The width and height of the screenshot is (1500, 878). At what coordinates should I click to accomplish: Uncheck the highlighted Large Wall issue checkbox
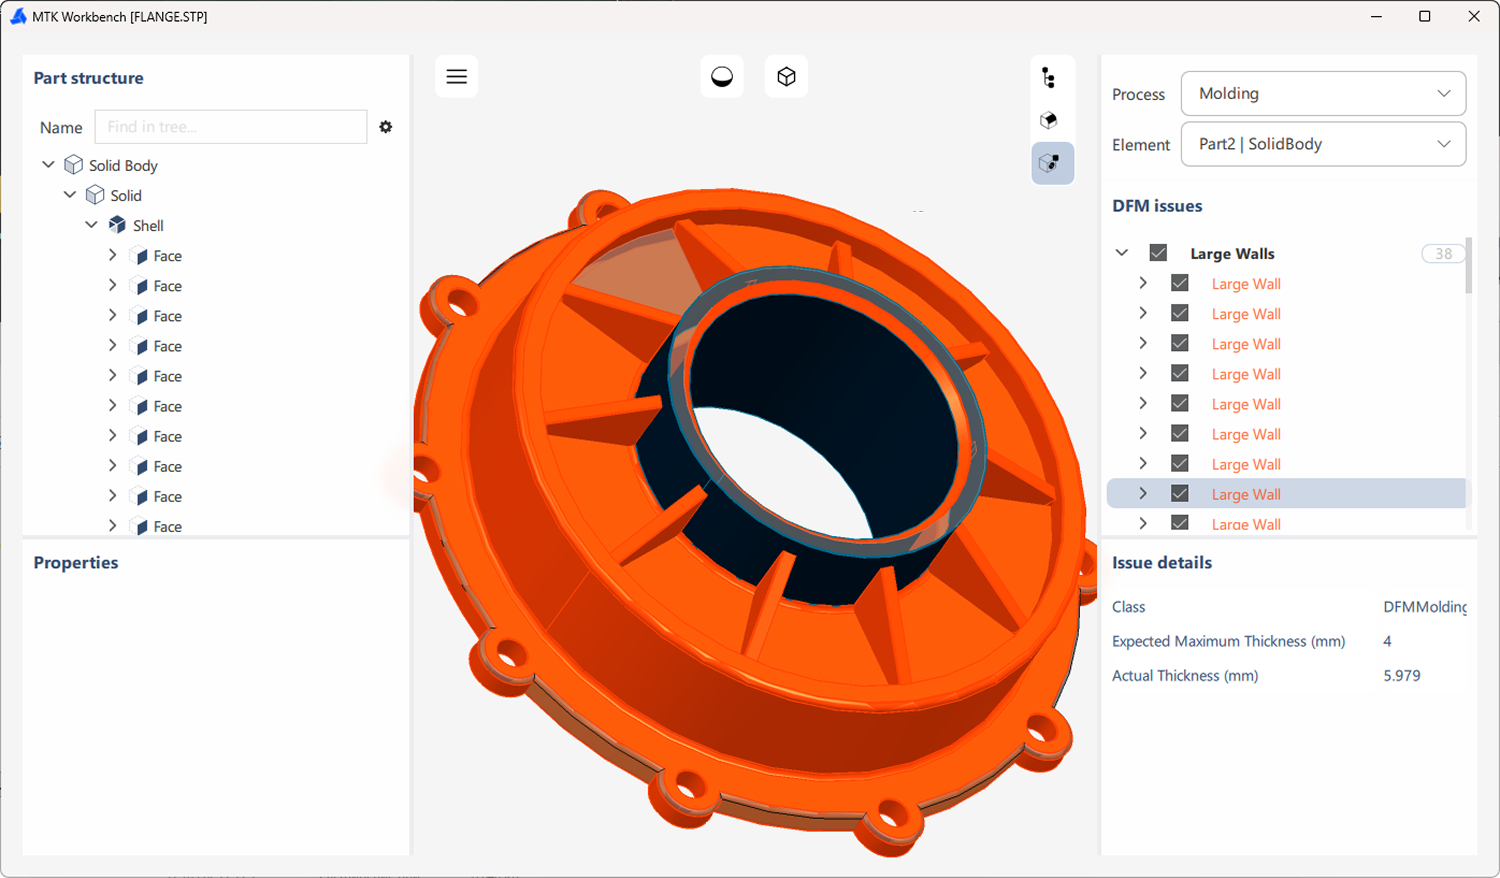[x=1180, y=493]
